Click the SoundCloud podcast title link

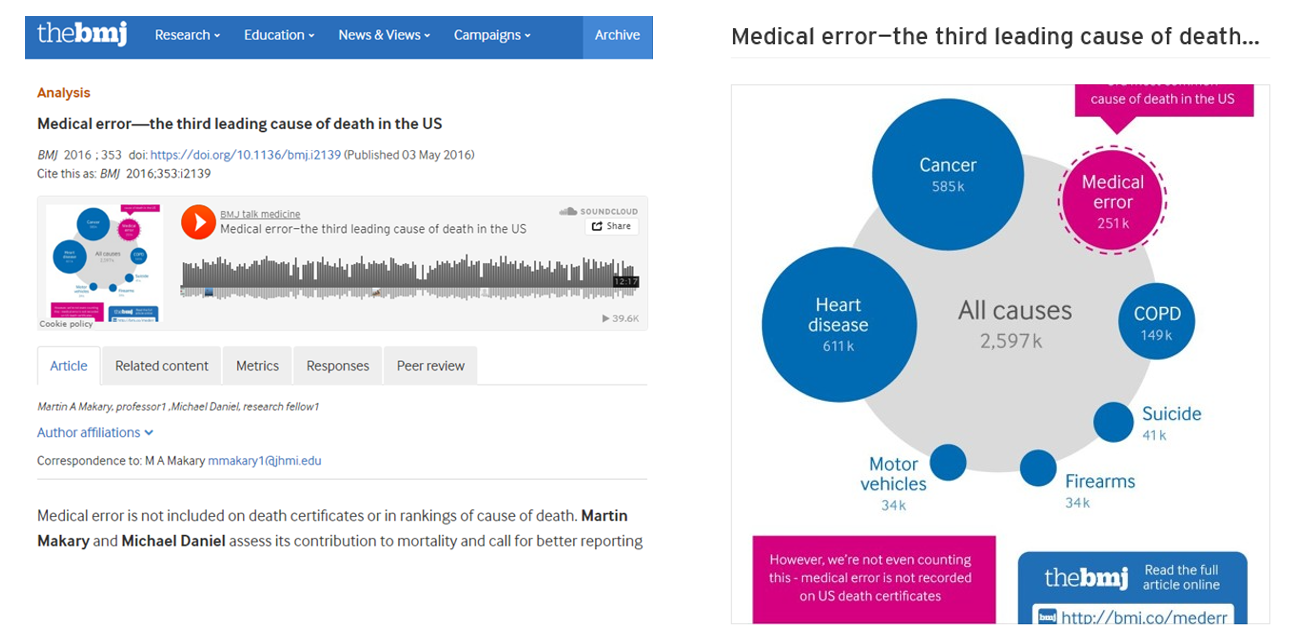point(373,229)
